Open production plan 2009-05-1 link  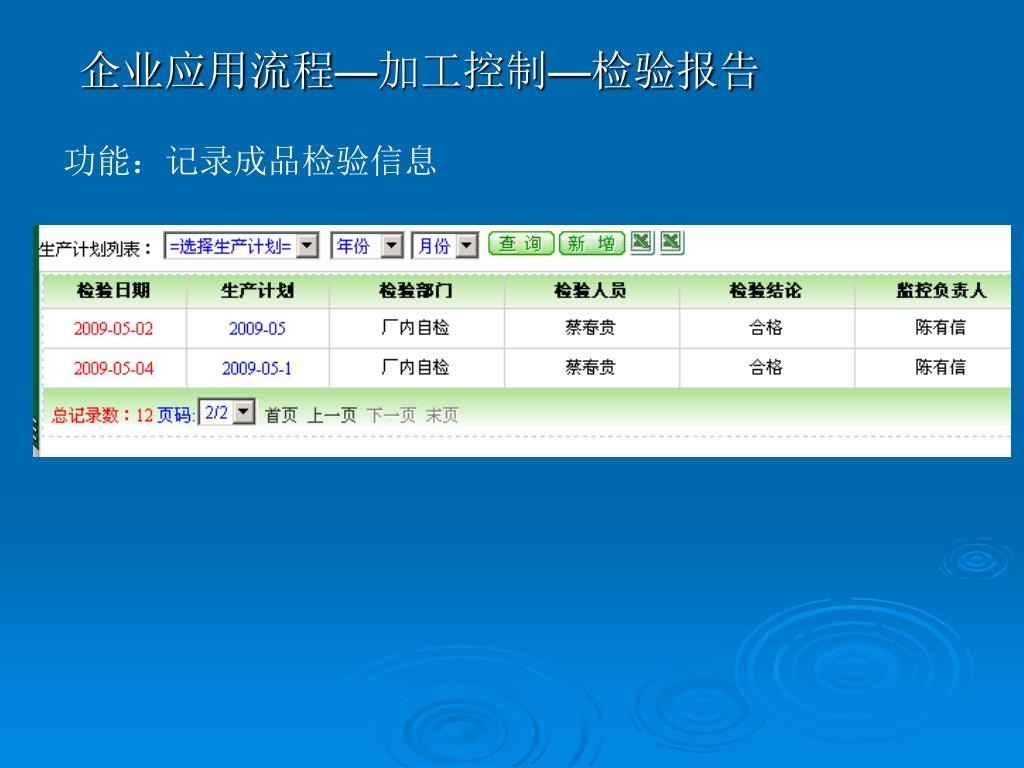(257, 368)
